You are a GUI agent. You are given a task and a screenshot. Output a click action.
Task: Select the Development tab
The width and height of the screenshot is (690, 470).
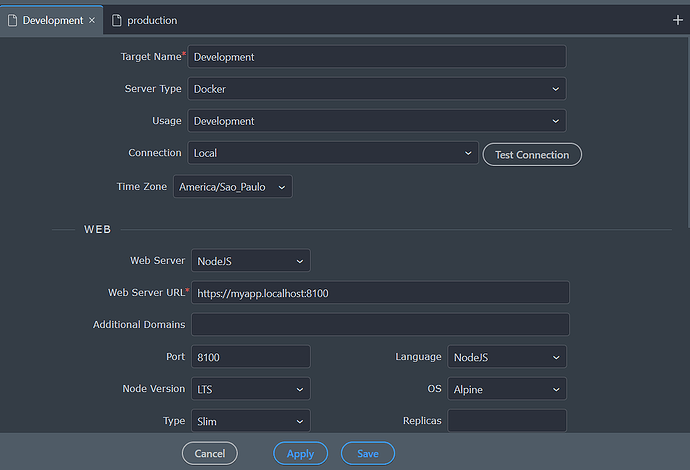52,20
